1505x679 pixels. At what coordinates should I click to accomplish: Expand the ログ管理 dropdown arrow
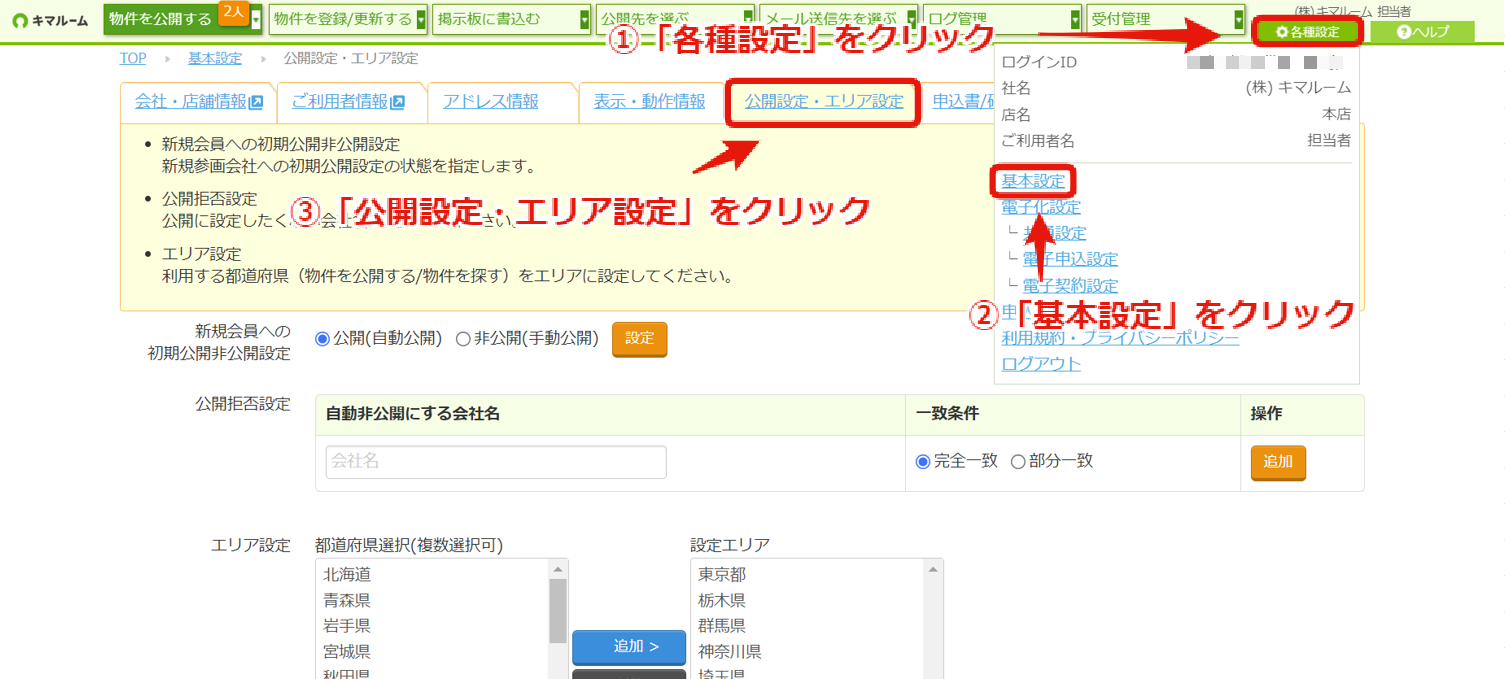pos(1076,19)
